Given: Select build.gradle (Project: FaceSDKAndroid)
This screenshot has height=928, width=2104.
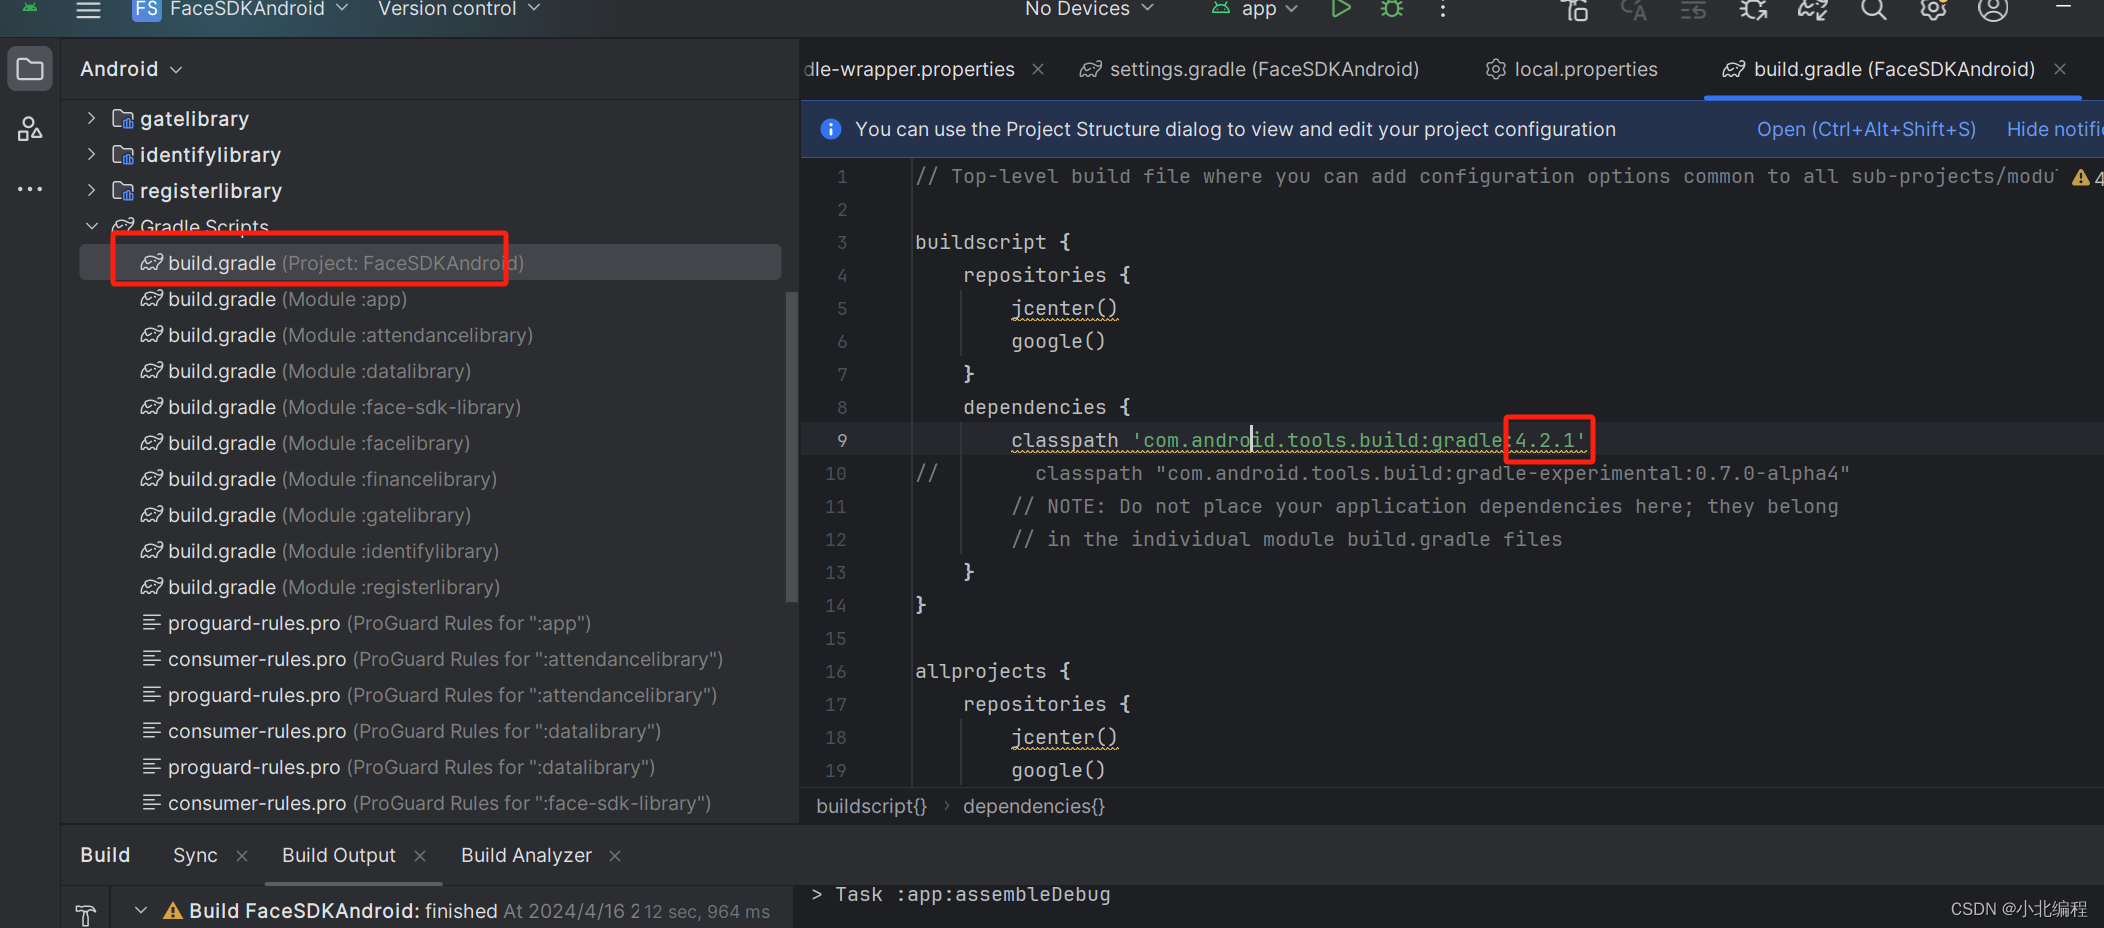Looking at the screenshot, I should tap(430, 262).
